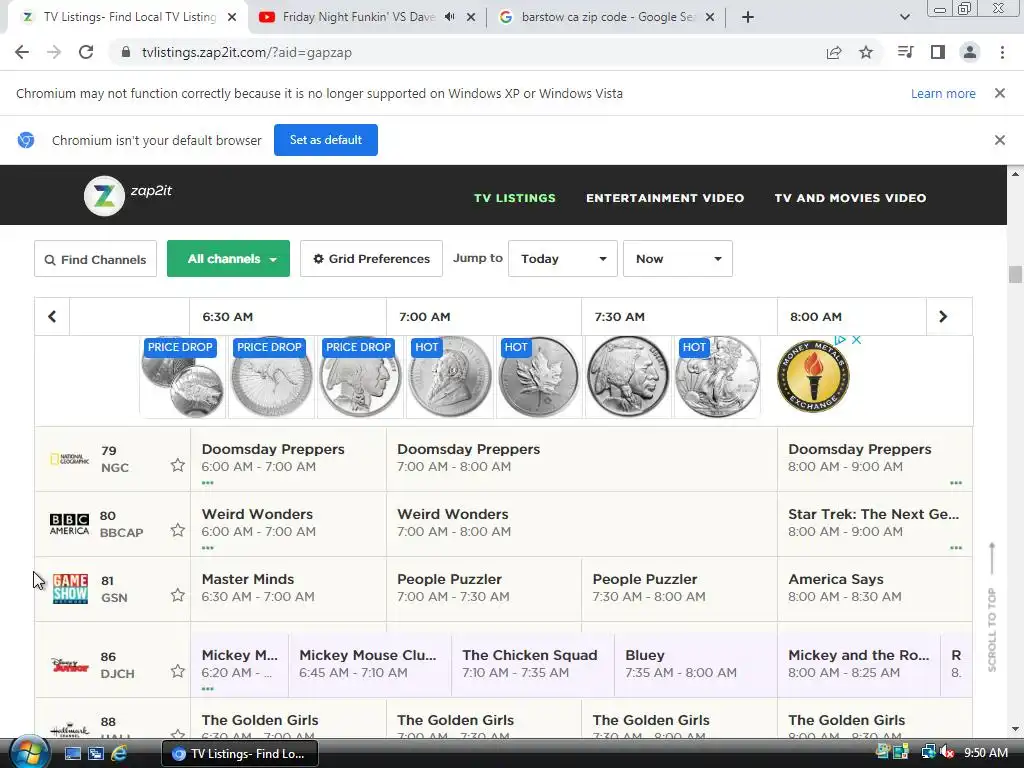Open the Now time dropdown
The height and width of the screenshot is (768, 1024).
678,259
